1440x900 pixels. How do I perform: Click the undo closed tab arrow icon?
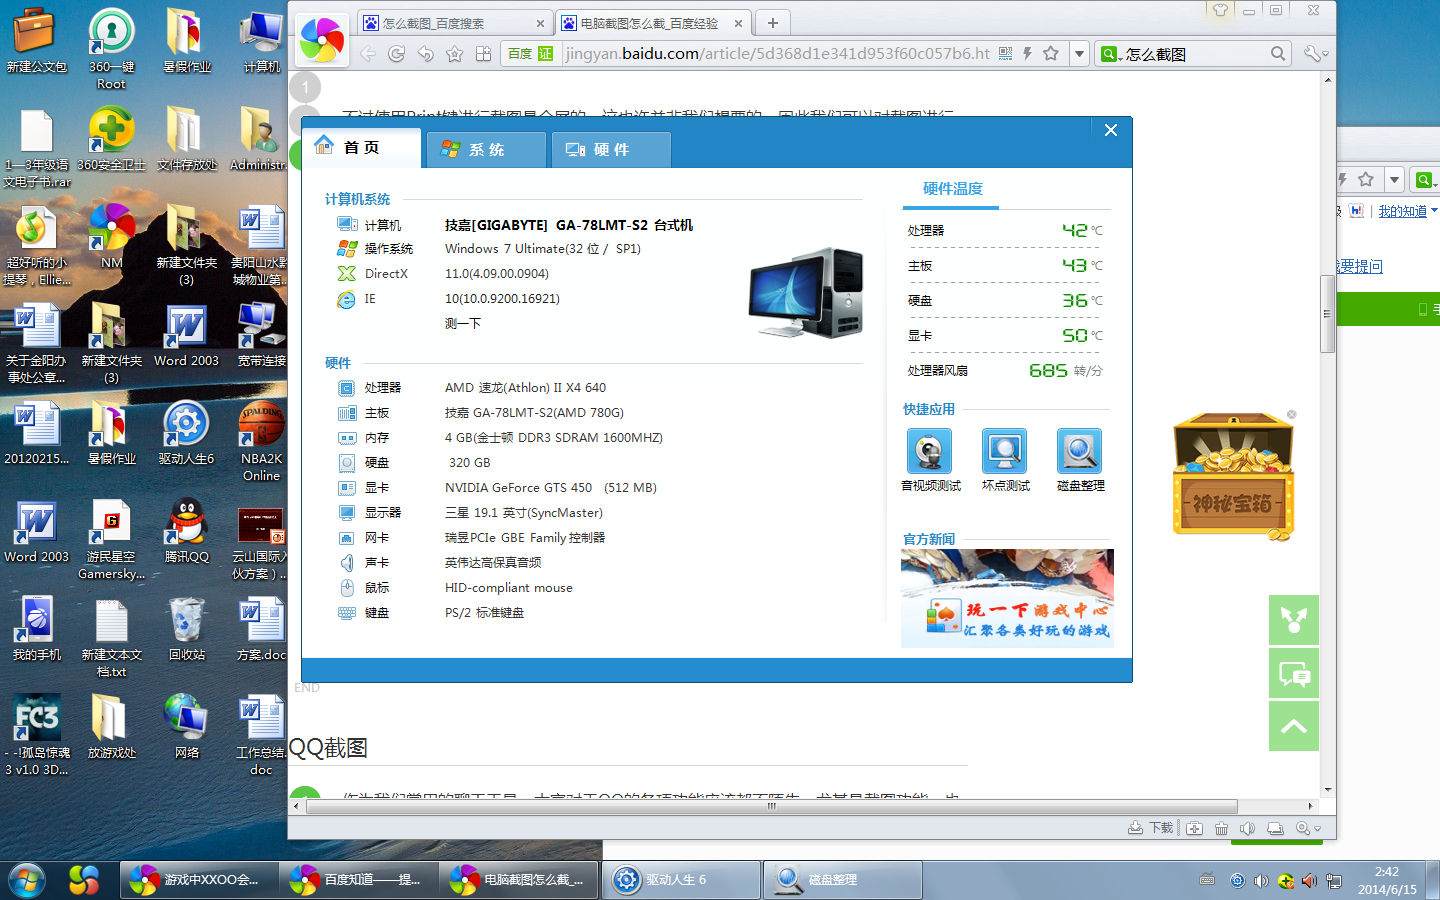[x=426, y=54]
